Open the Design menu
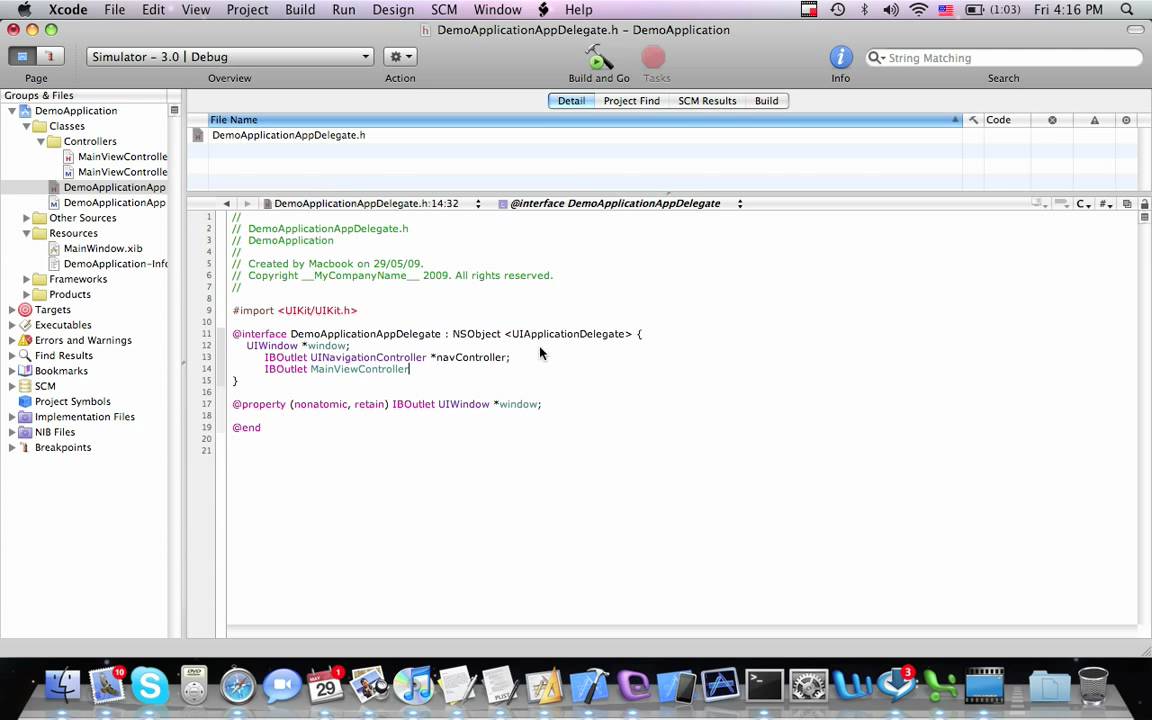The width and height of the screenshot is (1152, 720). (x=393, y=10)
